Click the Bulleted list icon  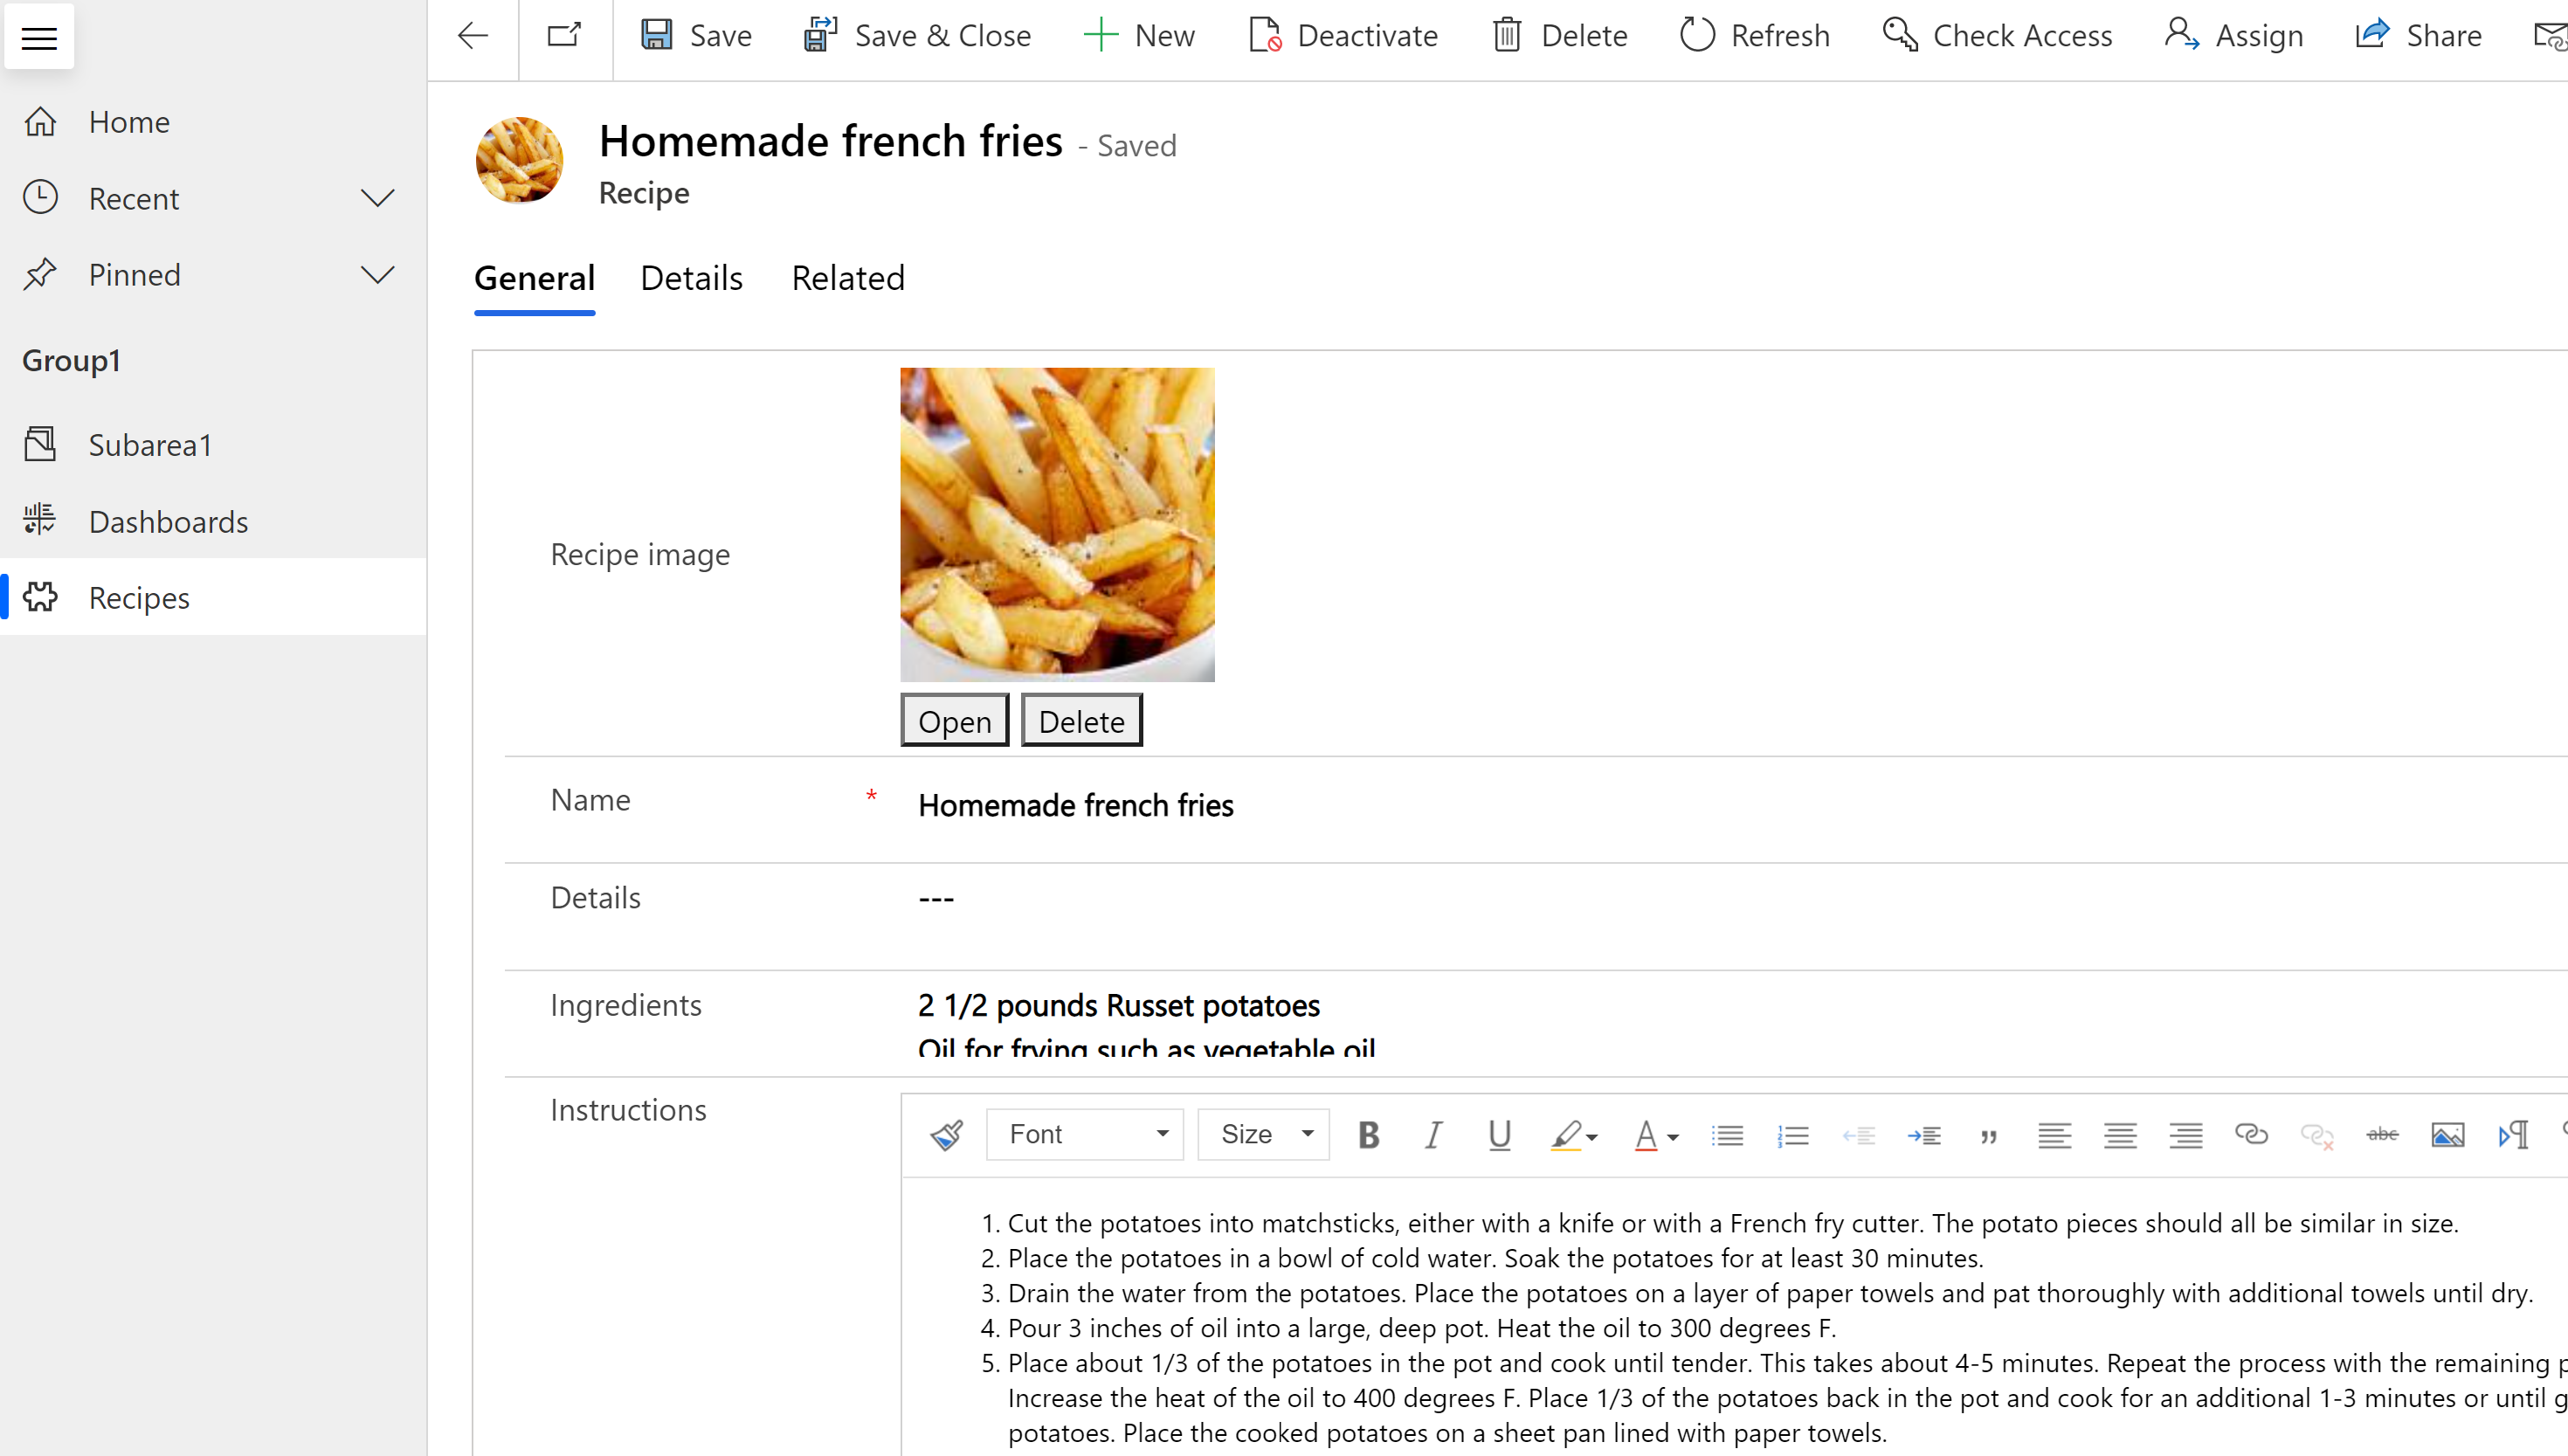click(1729, 1134)
